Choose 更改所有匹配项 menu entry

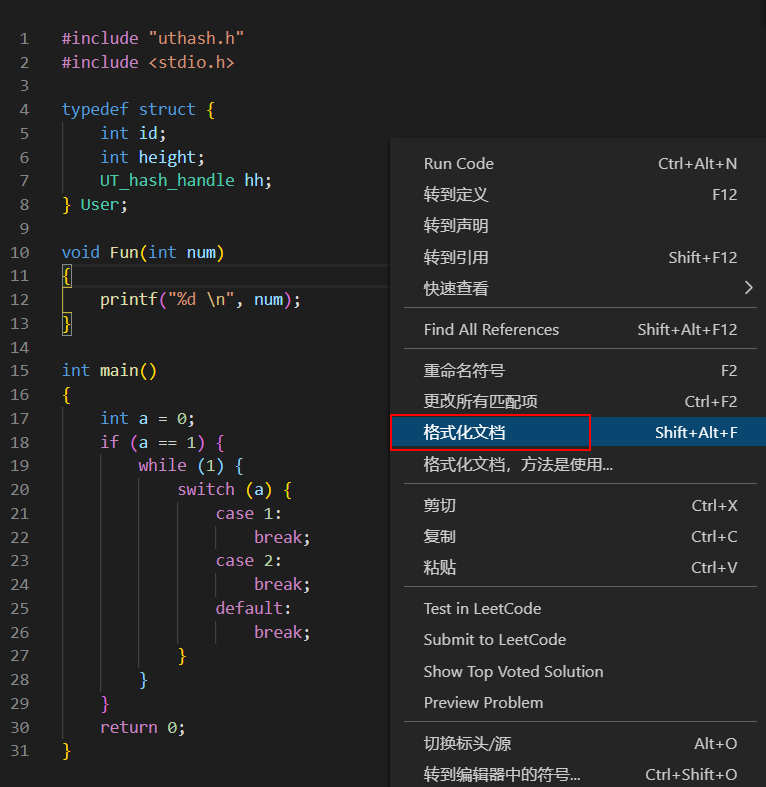point(580,402)
